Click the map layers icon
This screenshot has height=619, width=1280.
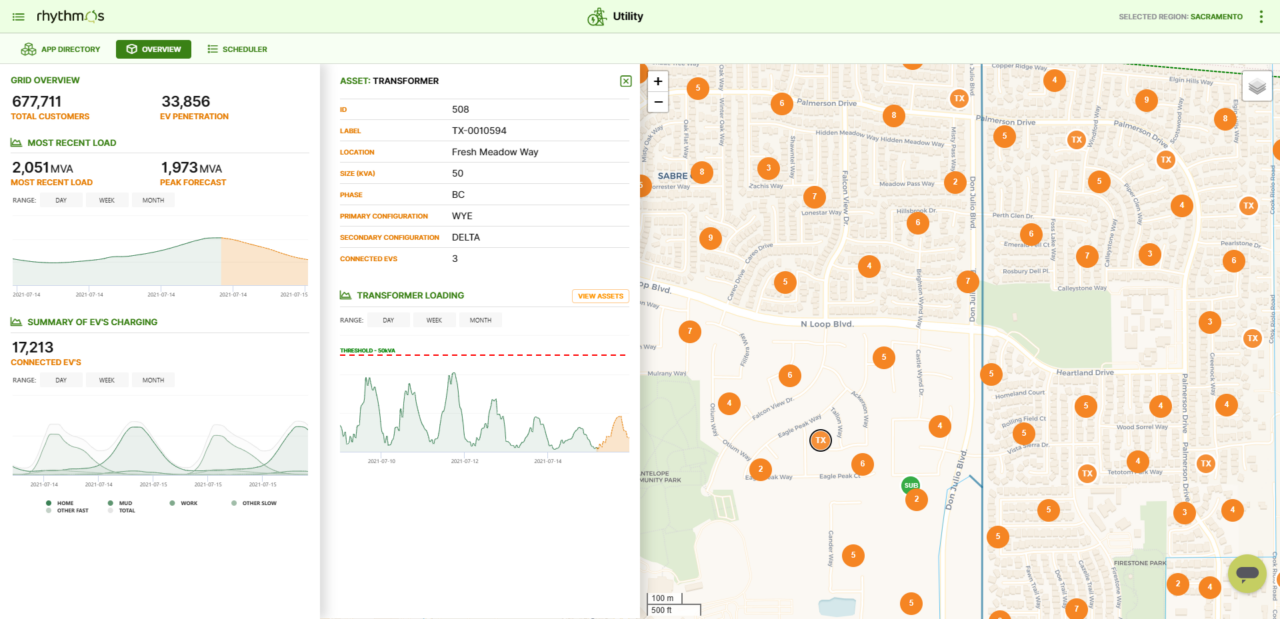click(1257, 86)
